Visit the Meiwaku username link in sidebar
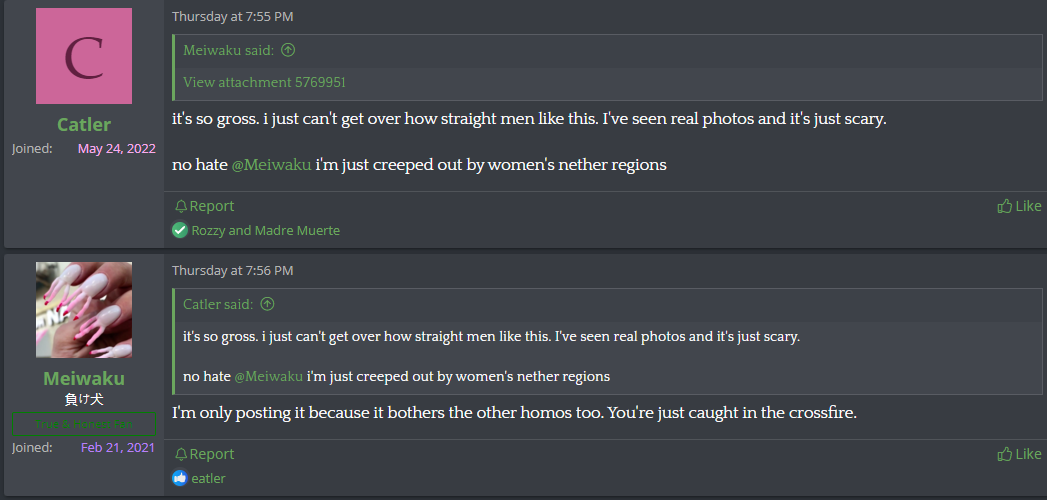The height and width of the screenshot is (500, 1047). (84, 378)
